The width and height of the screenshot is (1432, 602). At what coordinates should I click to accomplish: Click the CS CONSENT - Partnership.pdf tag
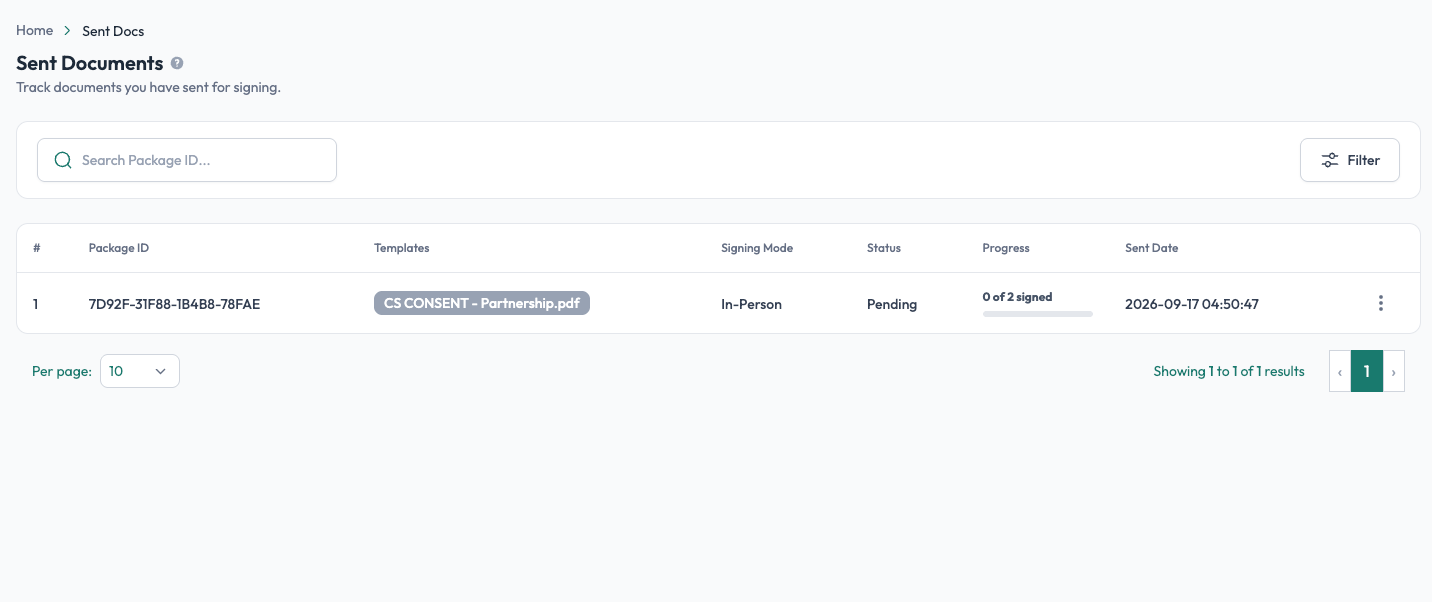click(x=482, y=303)
